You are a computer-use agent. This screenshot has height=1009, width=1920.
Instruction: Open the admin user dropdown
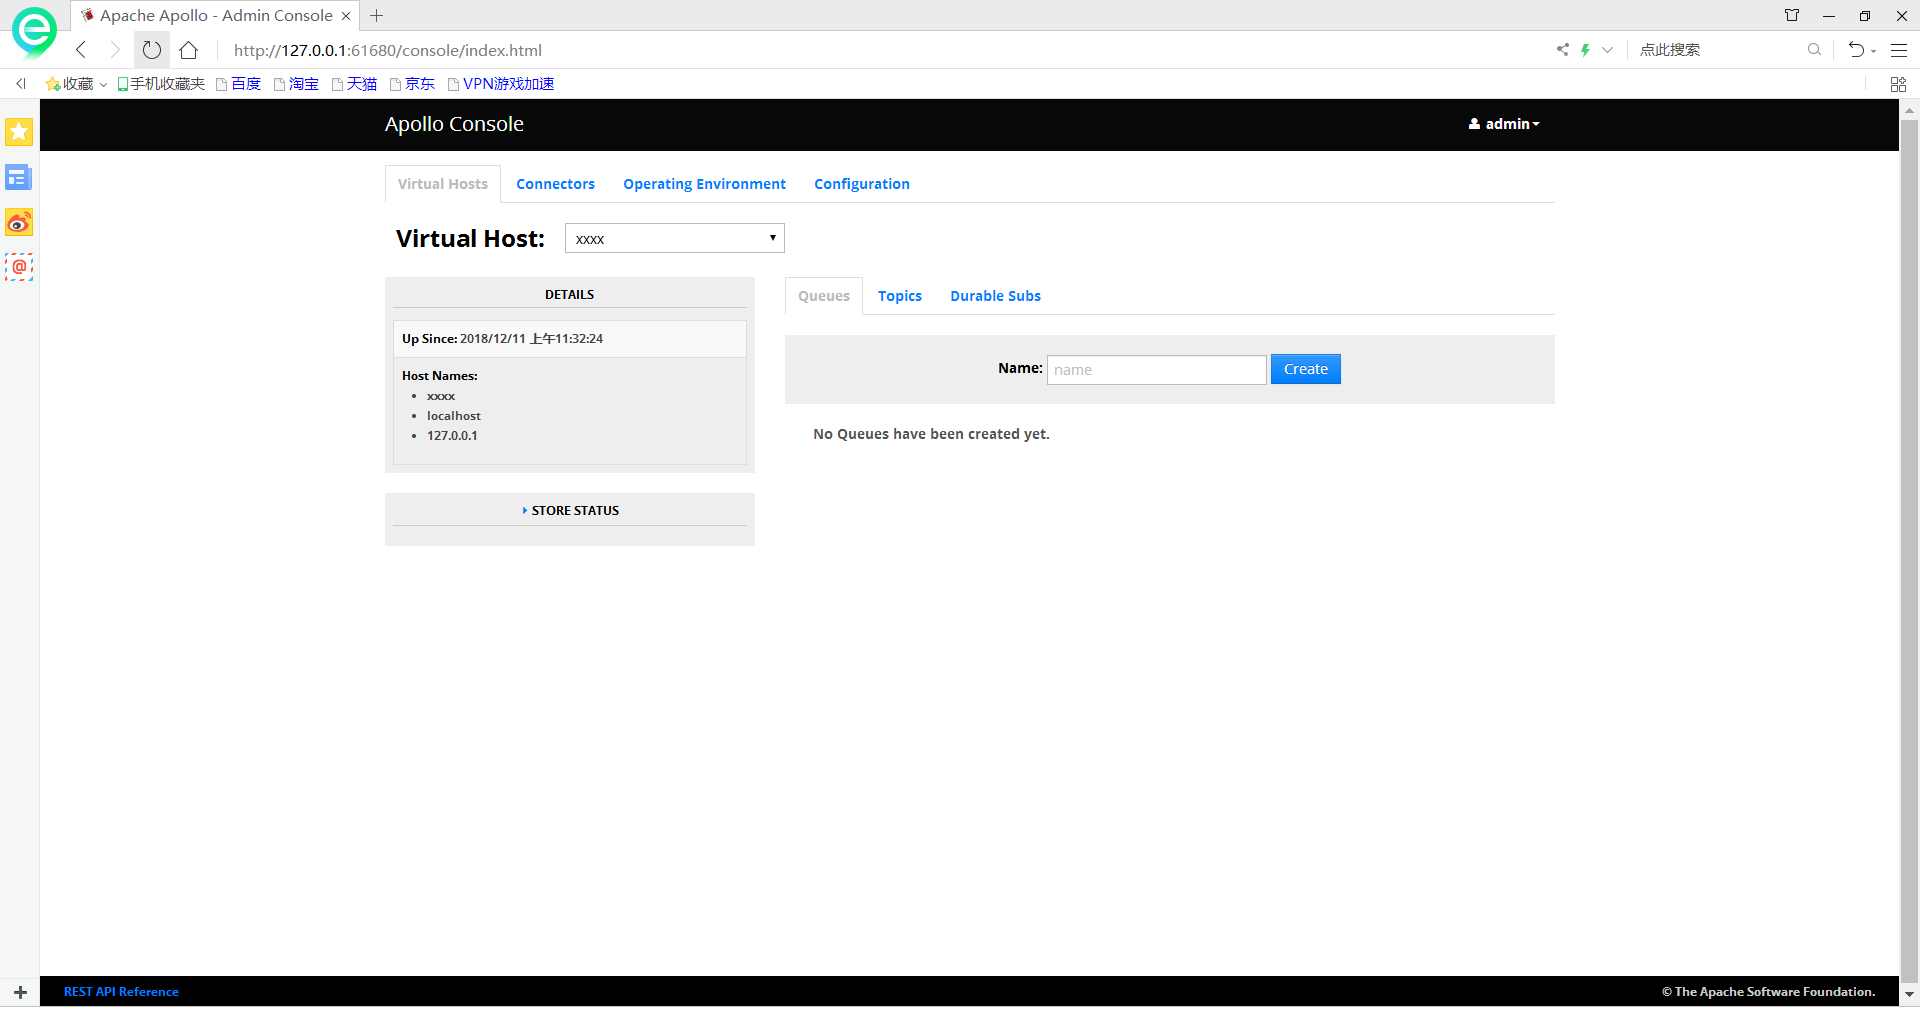pos(1504,124)
